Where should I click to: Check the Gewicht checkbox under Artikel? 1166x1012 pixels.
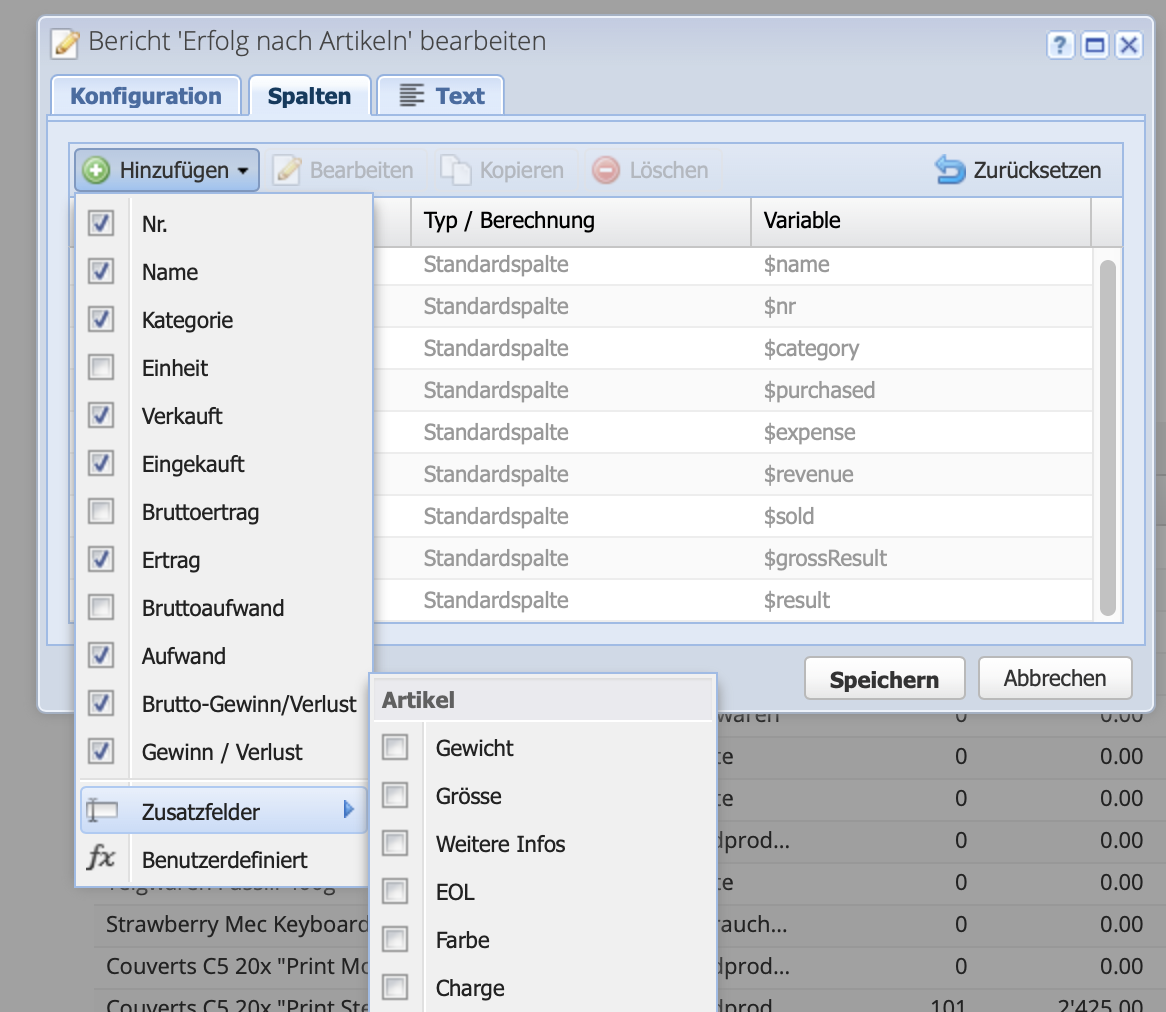coord(397,747)
